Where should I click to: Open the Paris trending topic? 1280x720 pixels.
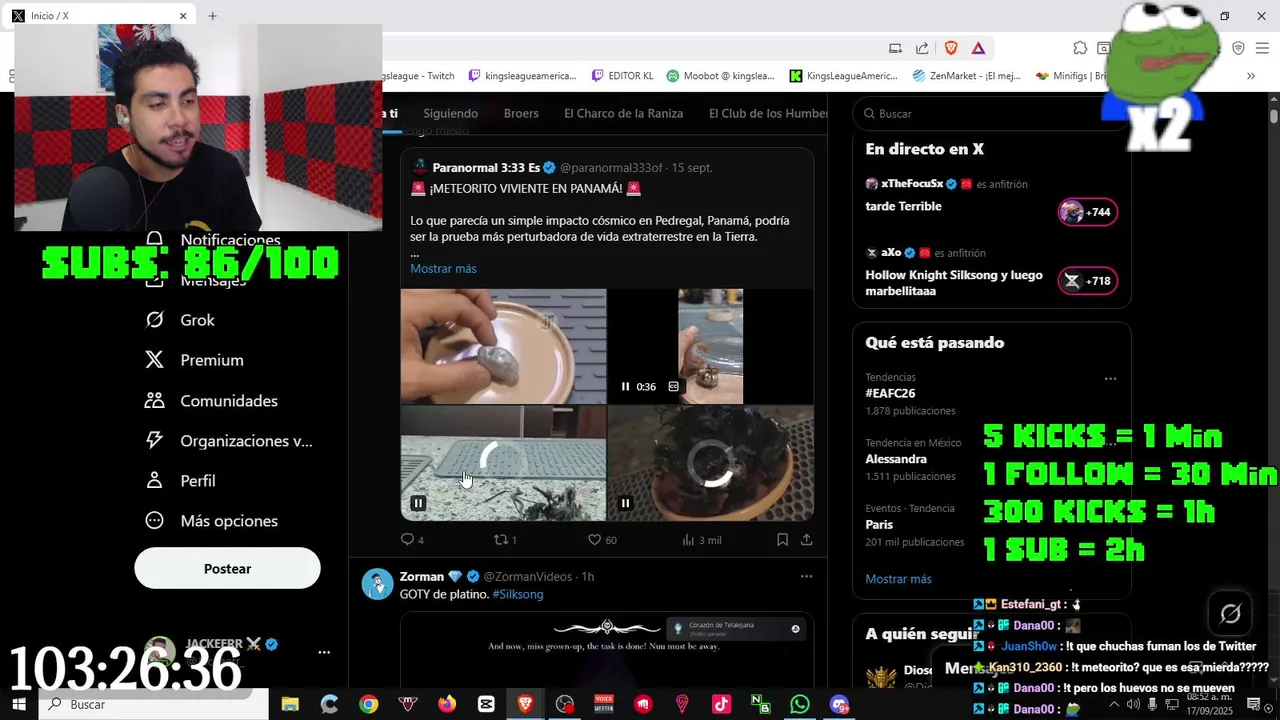879,524
